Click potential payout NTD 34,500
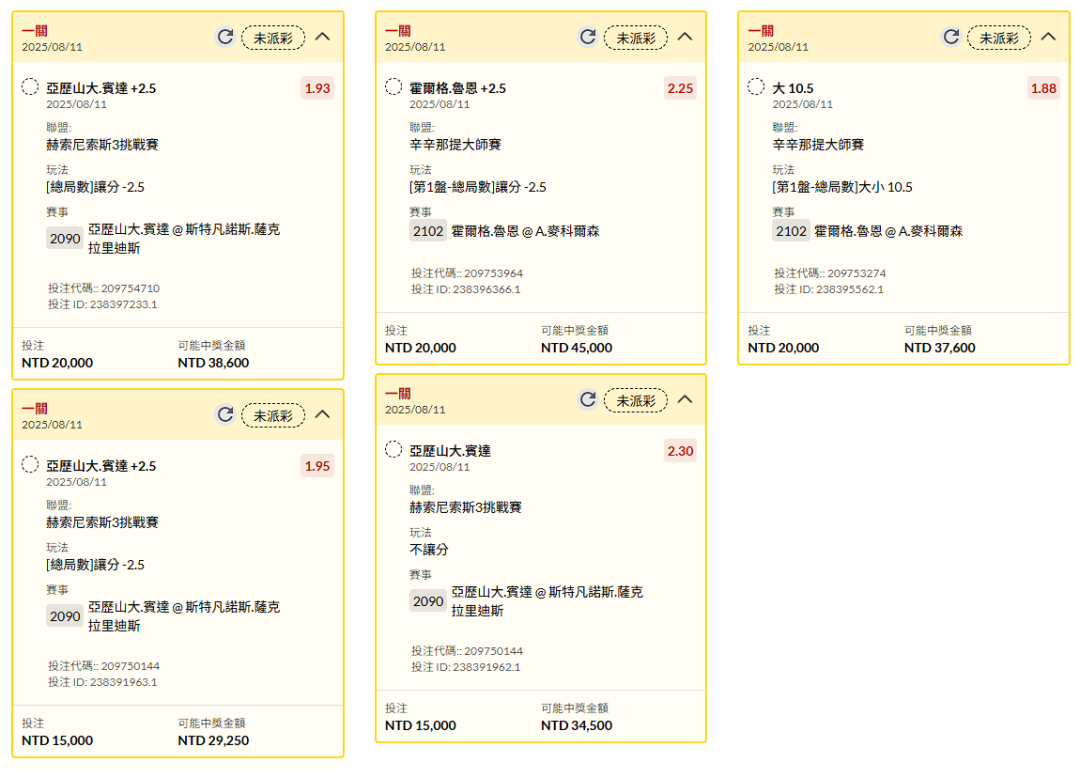The width and height of the screenshot is (1080, 778). click(577, 726)
